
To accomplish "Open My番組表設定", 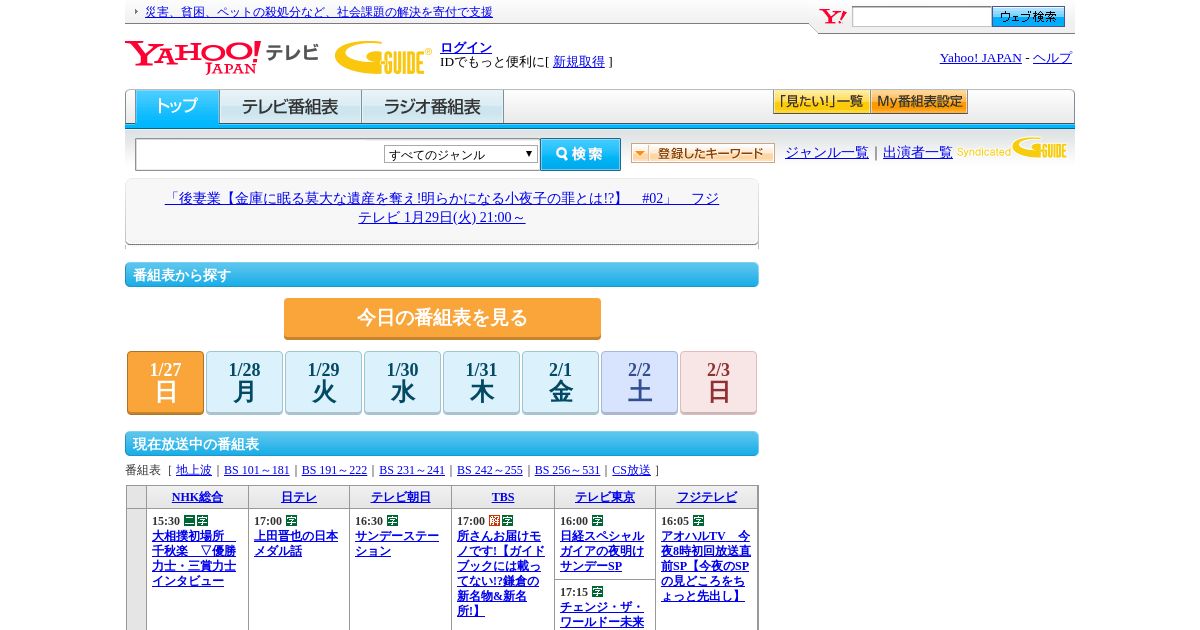I will click(919, 102).
